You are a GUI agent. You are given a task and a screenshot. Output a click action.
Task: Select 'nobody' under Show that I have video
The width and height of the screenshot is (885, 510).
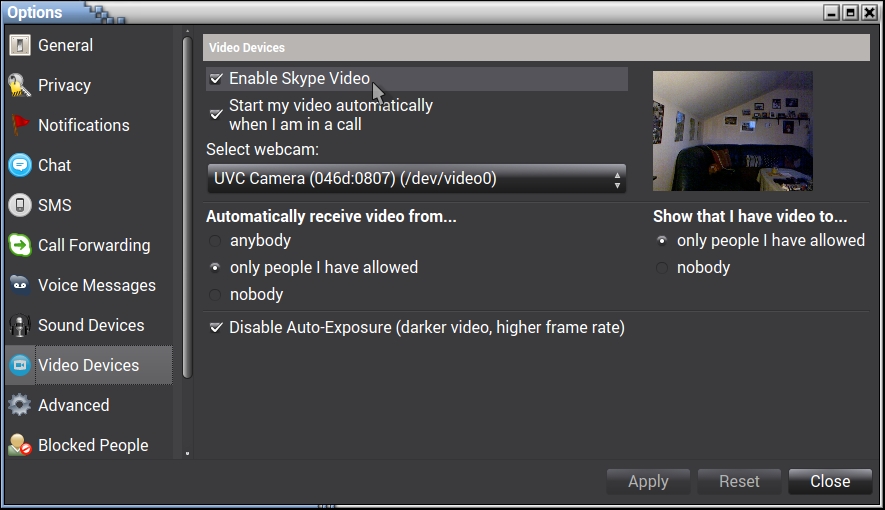pos(662,268)
